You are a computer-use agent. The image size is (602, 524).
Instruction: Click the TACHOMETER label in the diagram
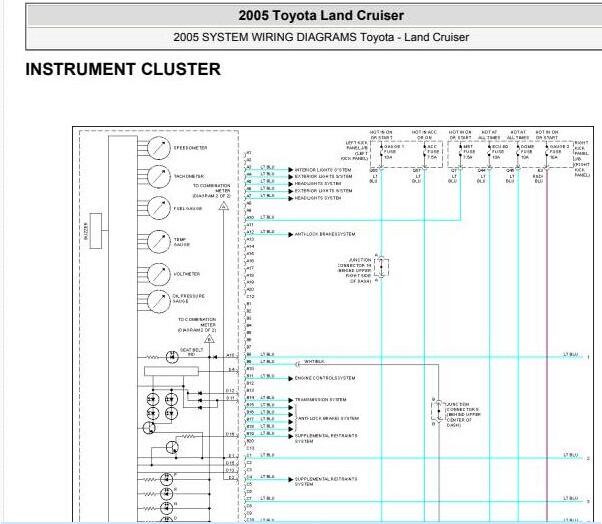(x=189, y=176)
